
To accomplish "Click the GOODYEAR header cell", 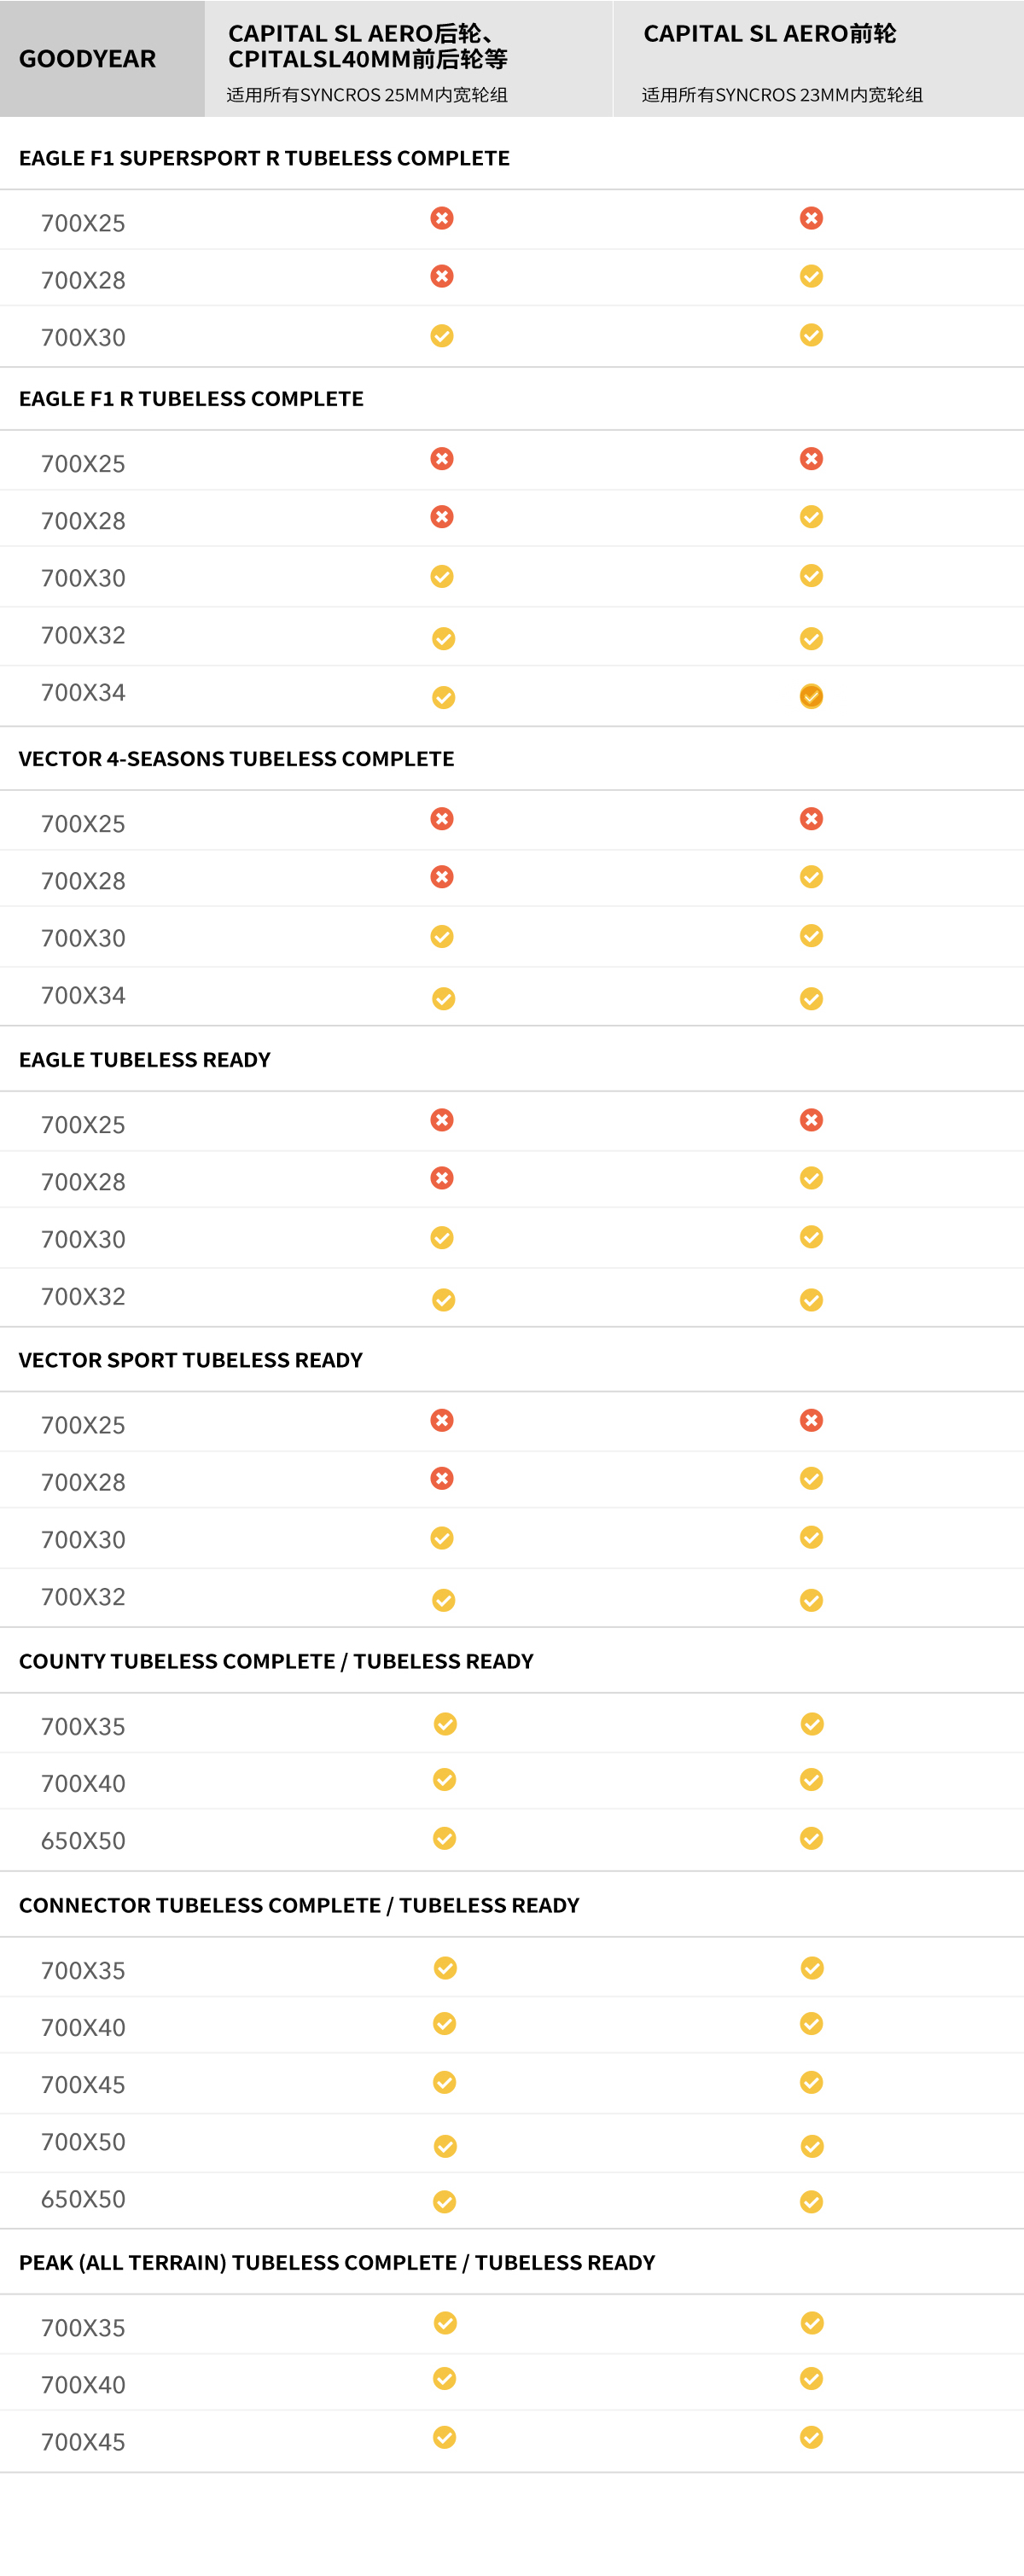I will pyautogui.click(x=102, y=59).
